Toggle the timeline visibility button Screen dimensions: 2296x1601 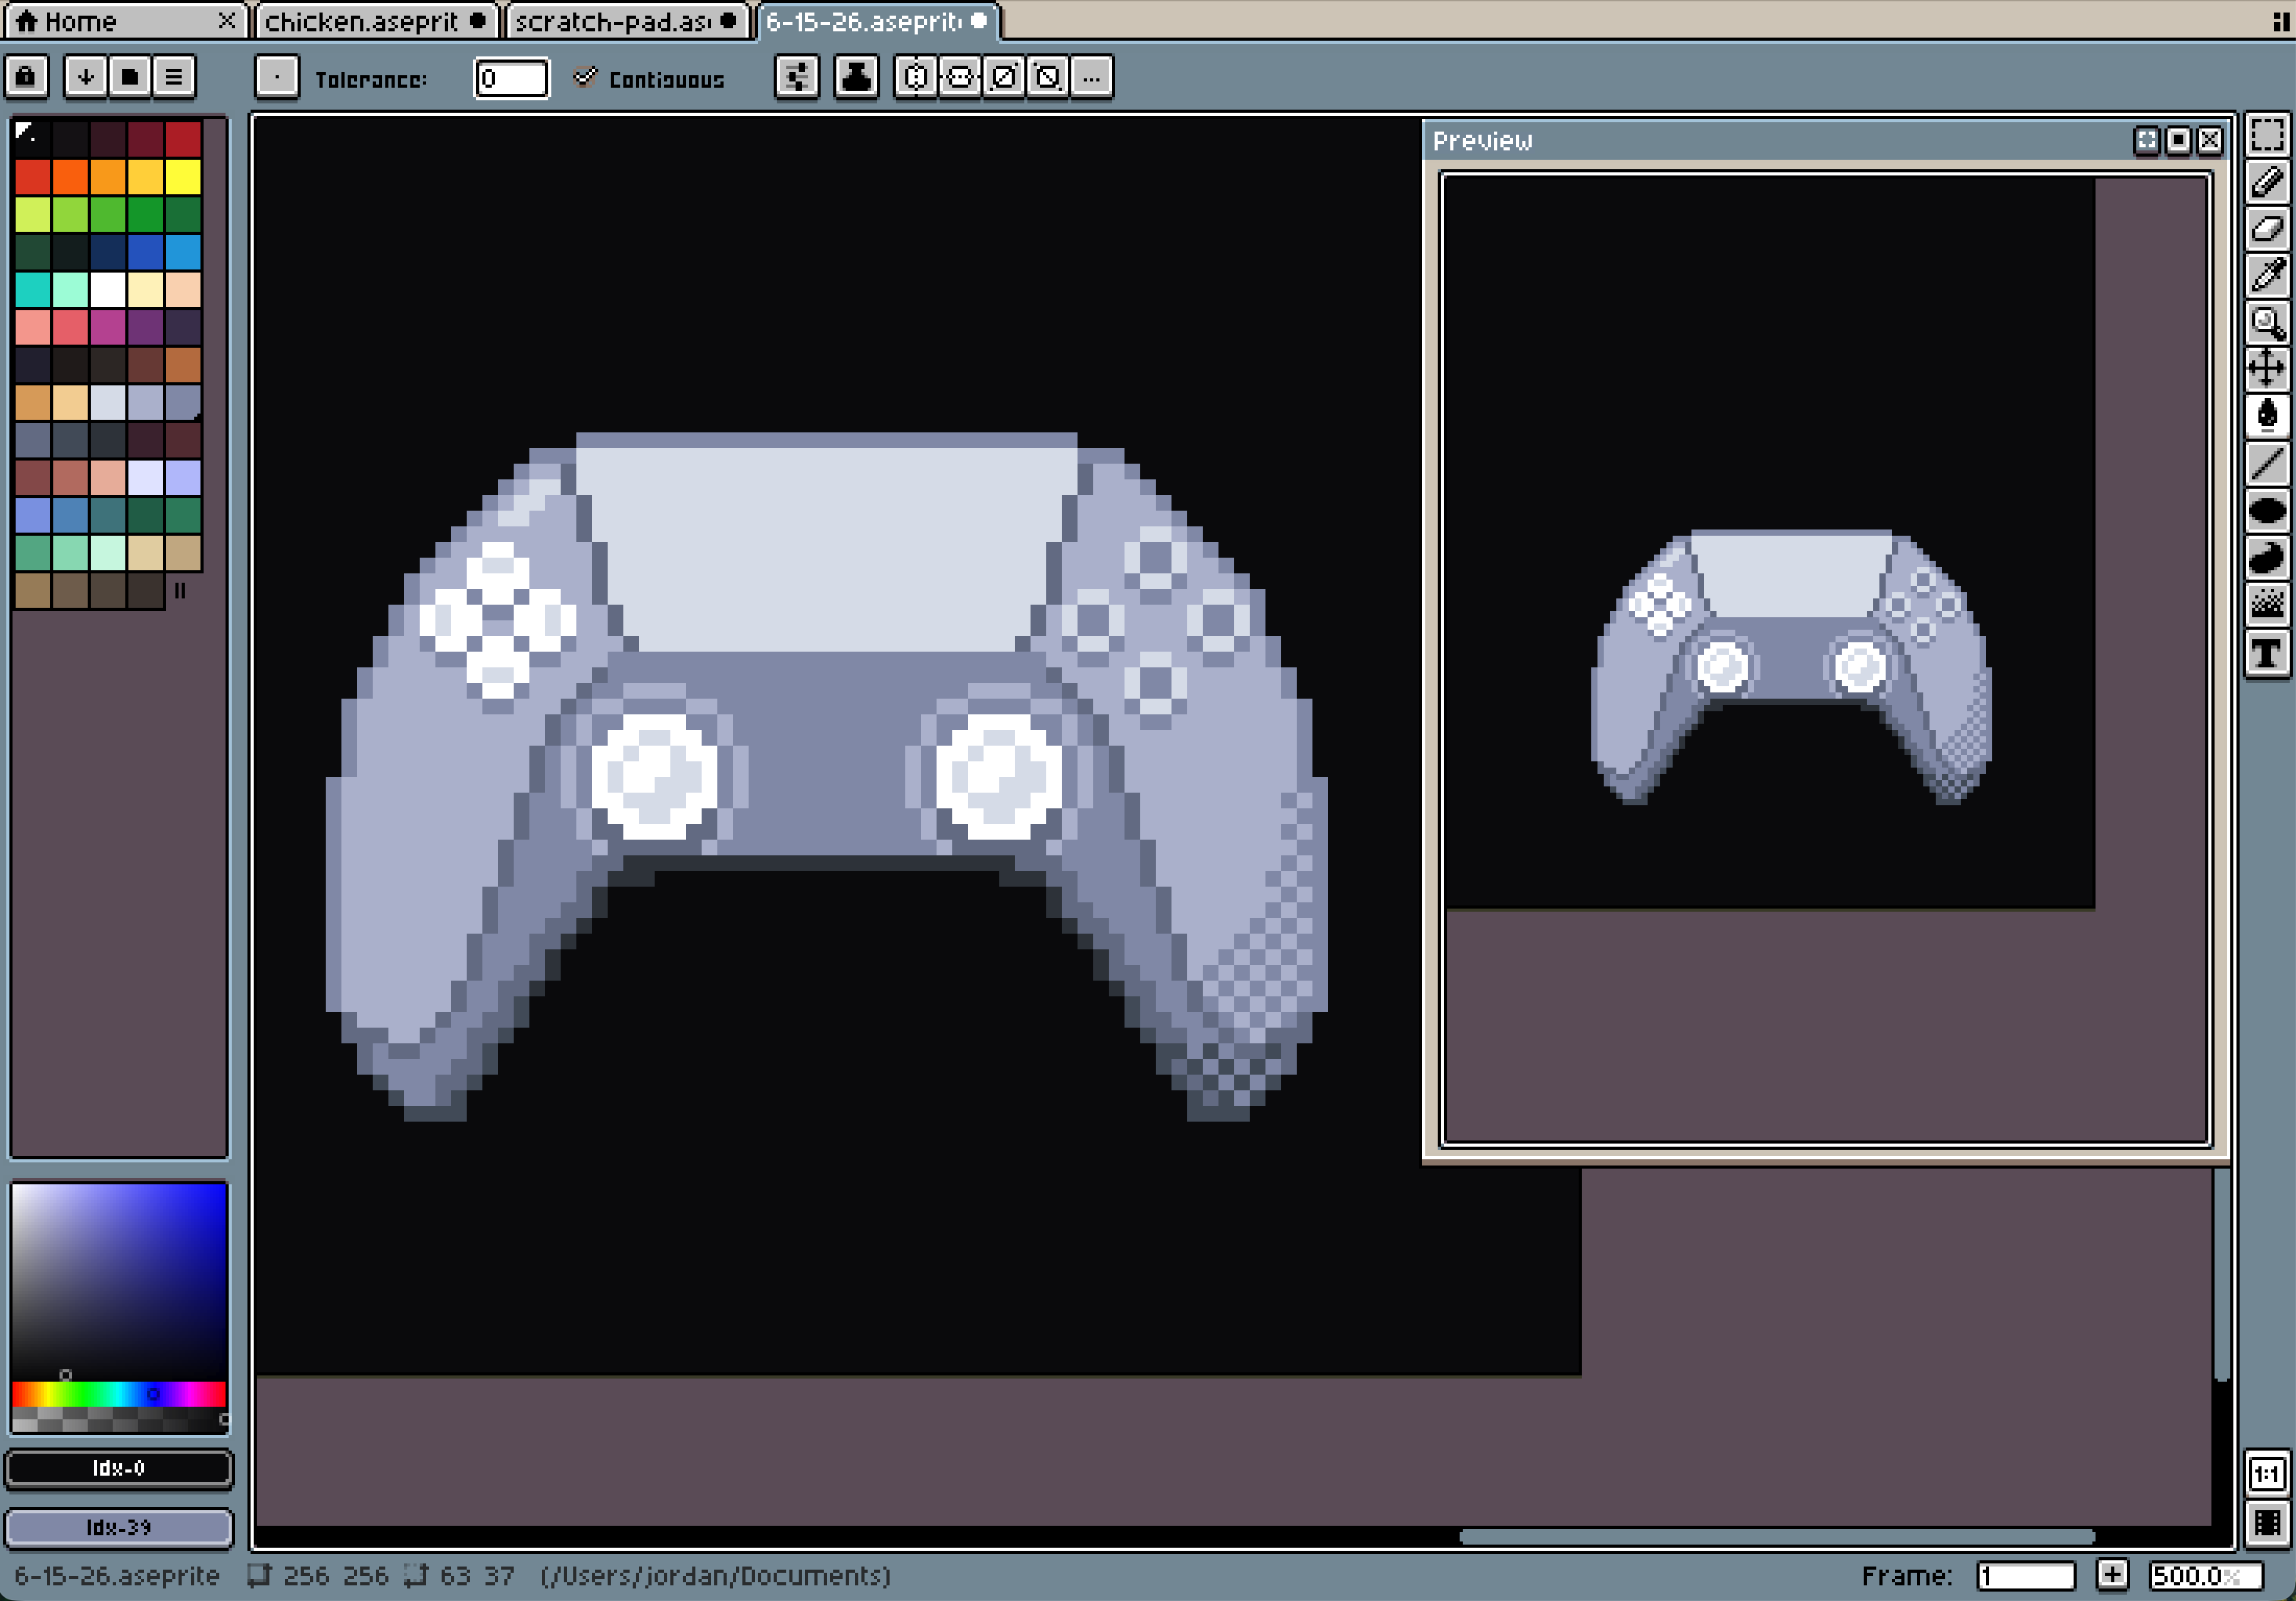[x=2266, y=1523]
